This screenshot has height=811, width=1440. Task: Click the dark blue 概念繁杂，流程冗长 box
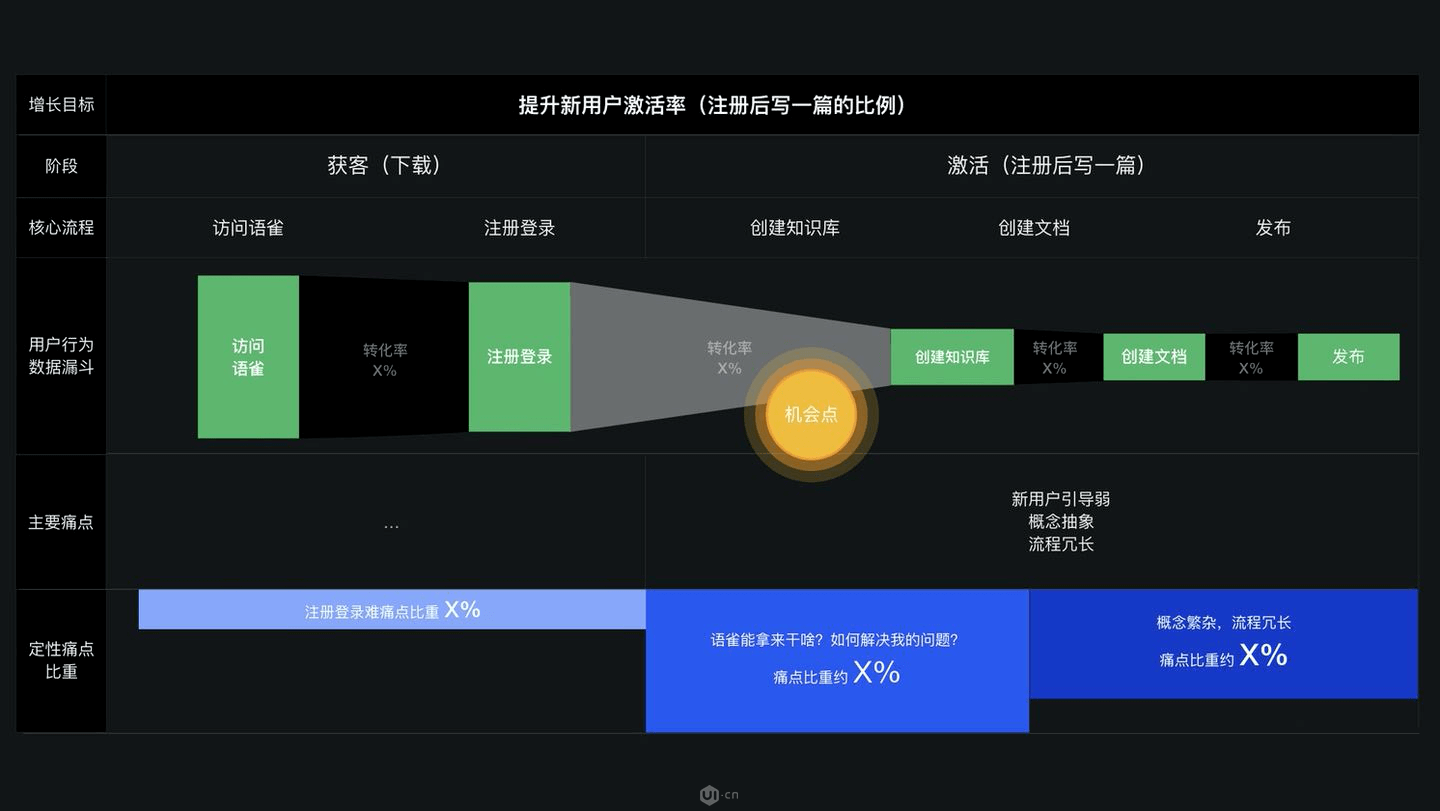click(x=1224, y=643)
